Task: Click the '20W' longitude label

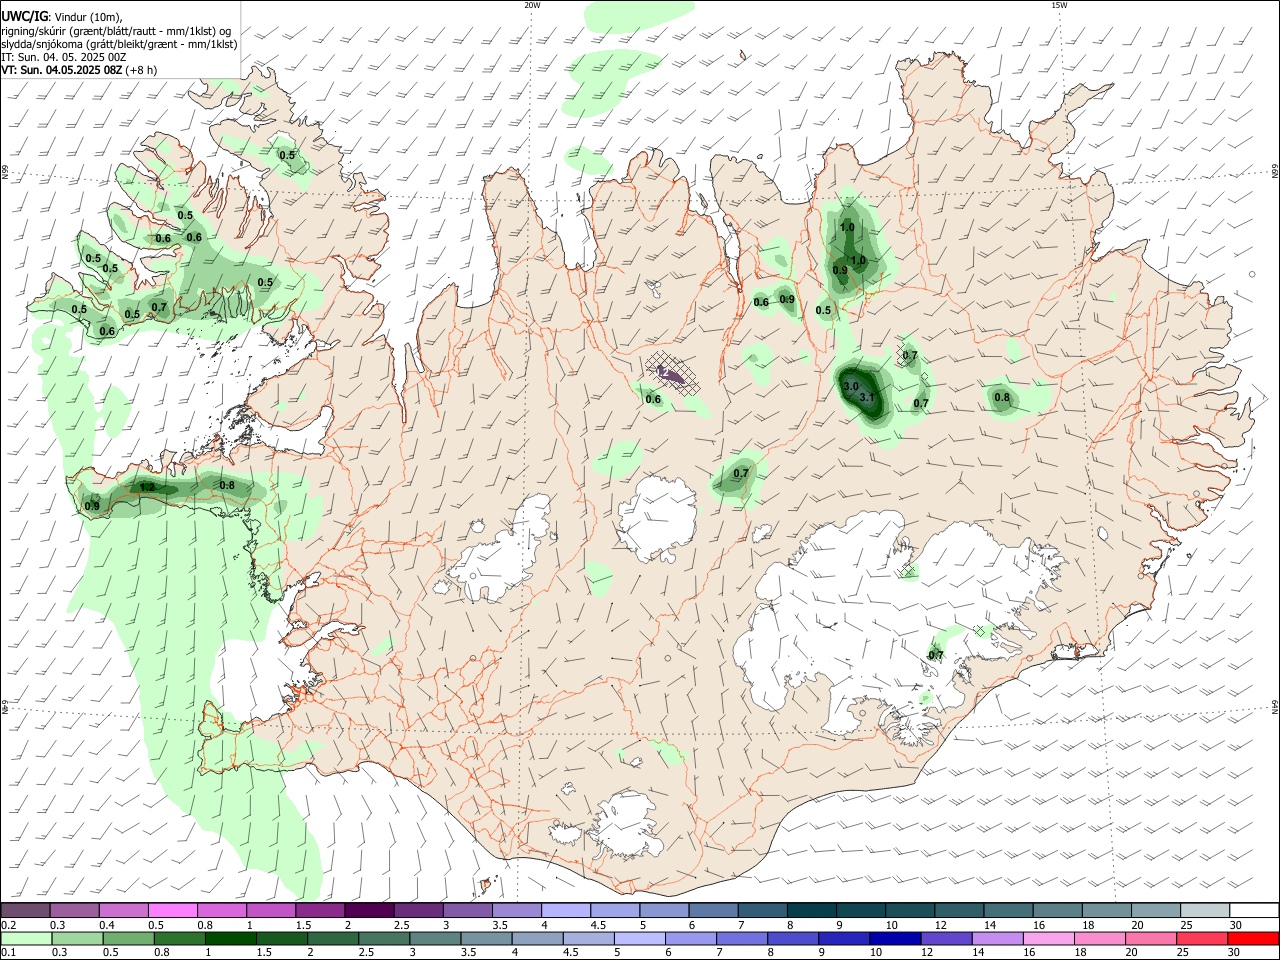Action: coord(532,5)
